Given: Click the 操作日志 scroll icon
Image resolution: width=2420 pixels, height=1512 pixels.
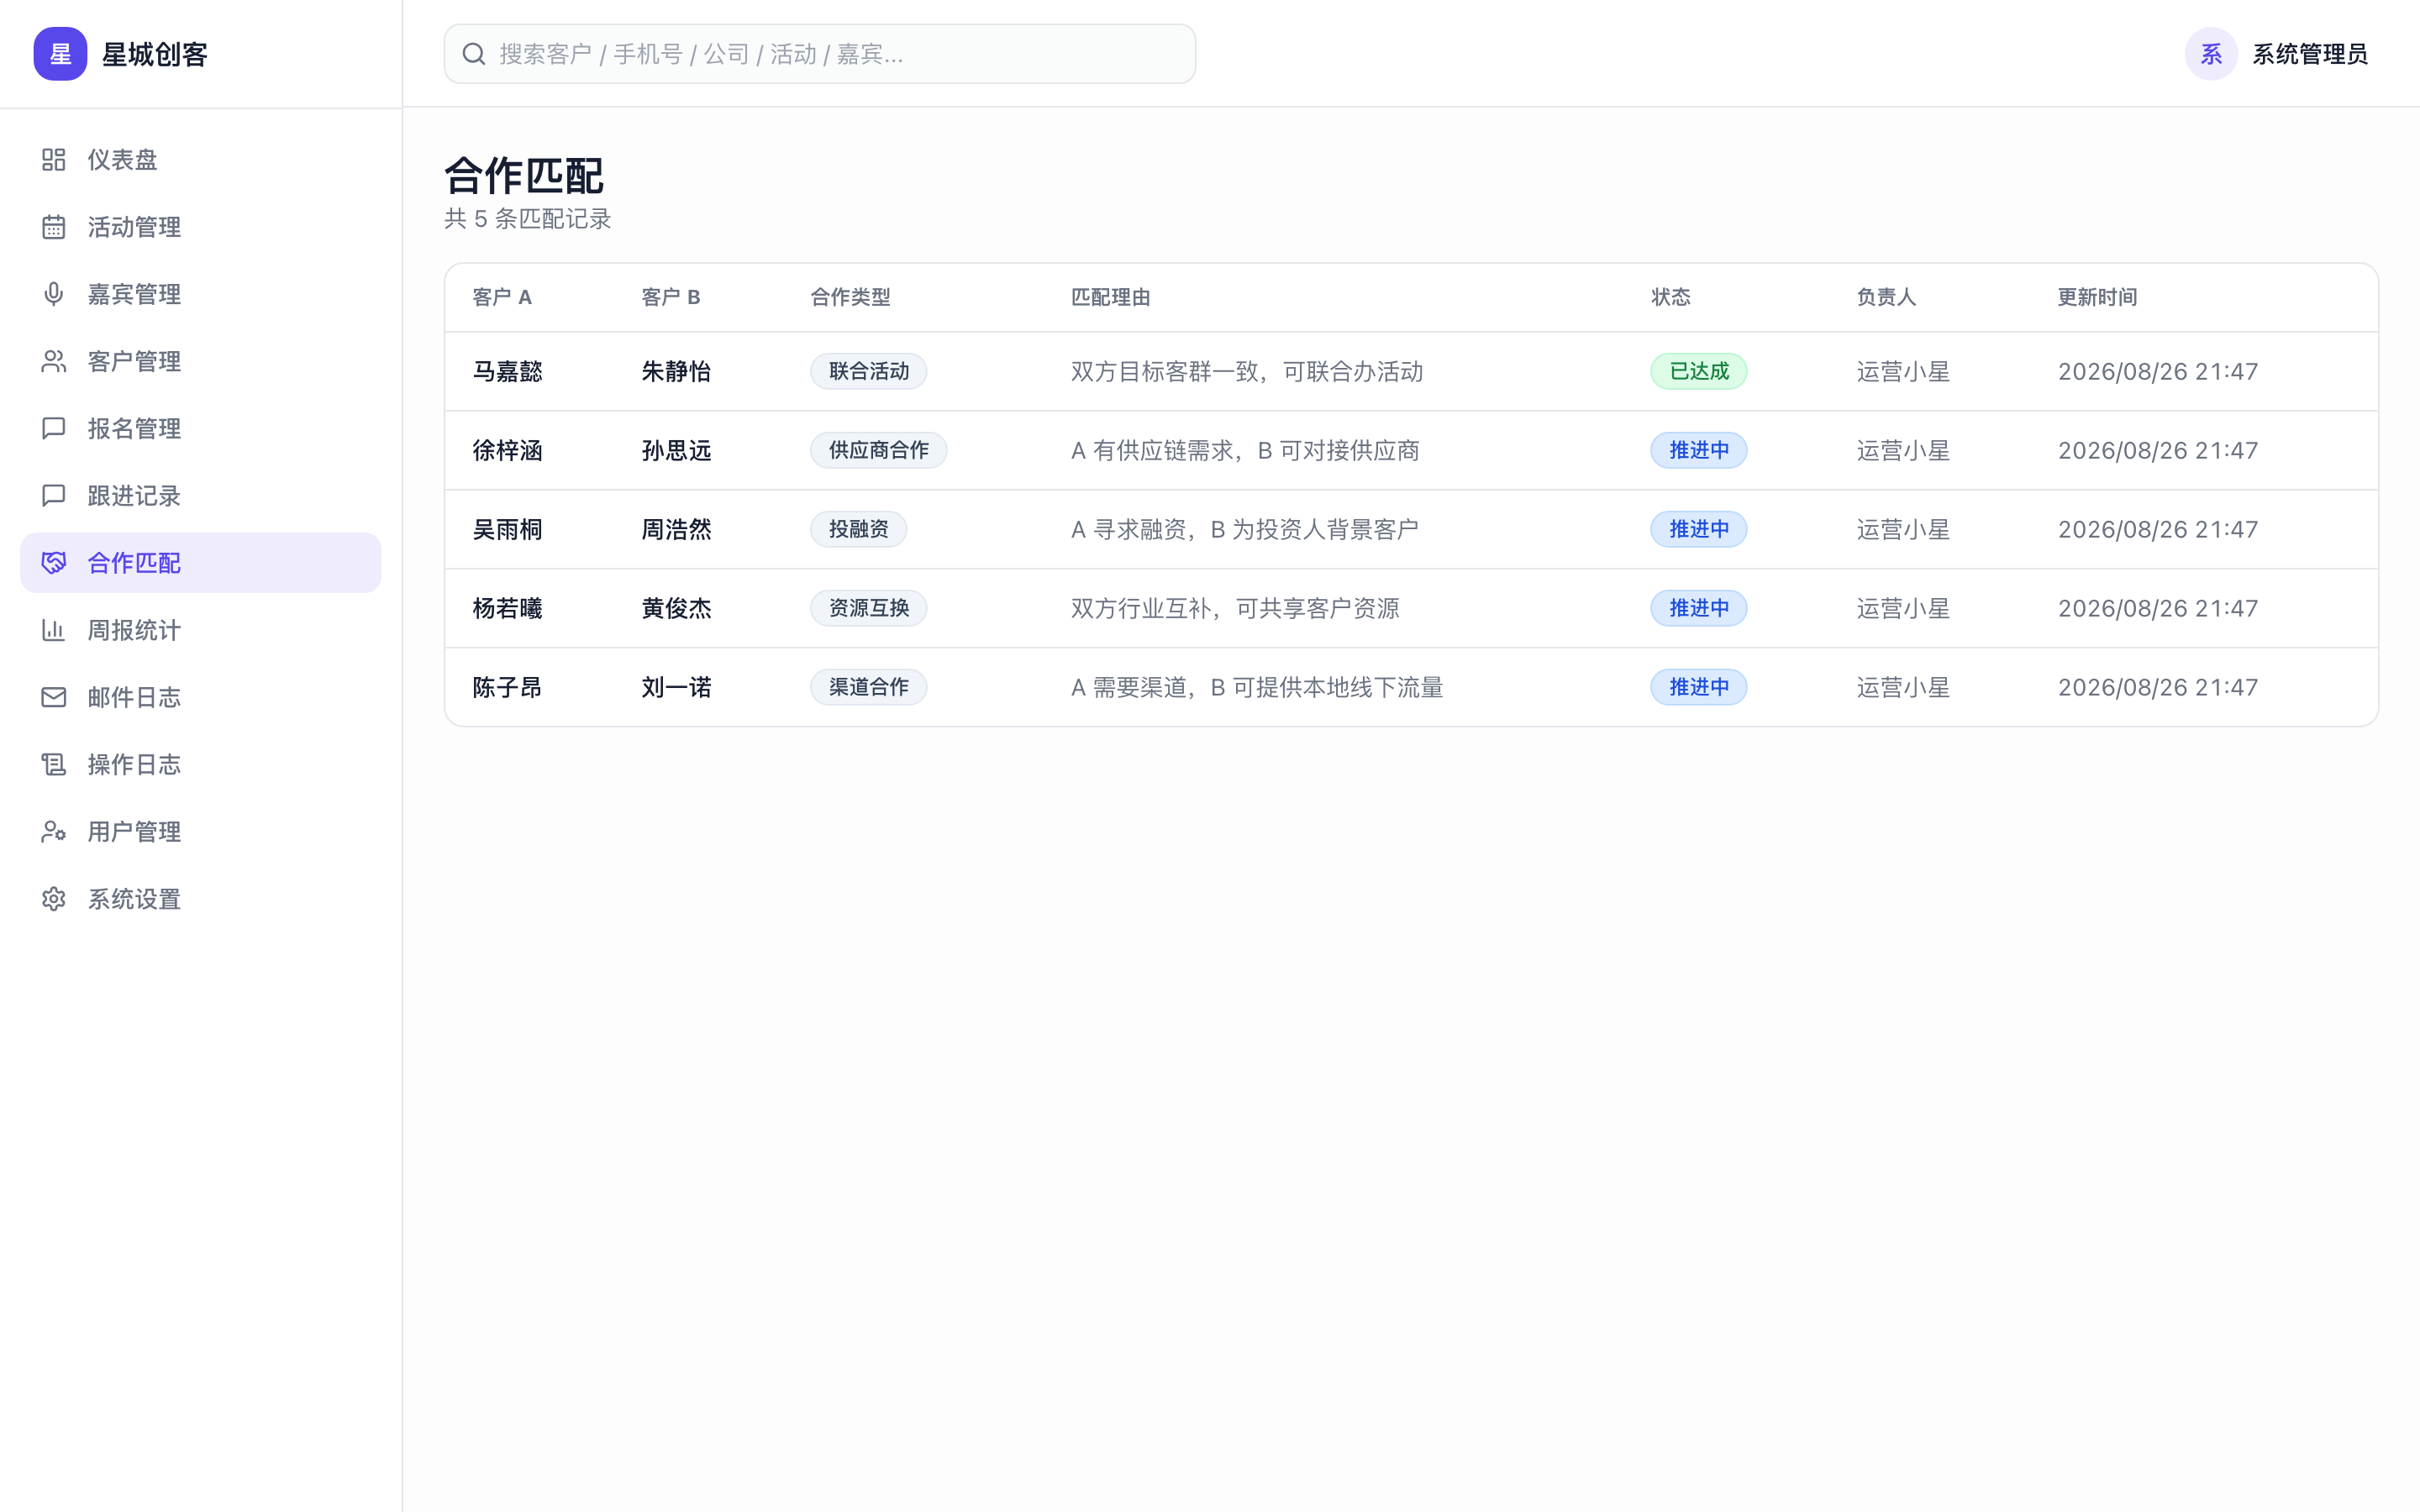Looking at the screenshot, I should tap(54, 764).
